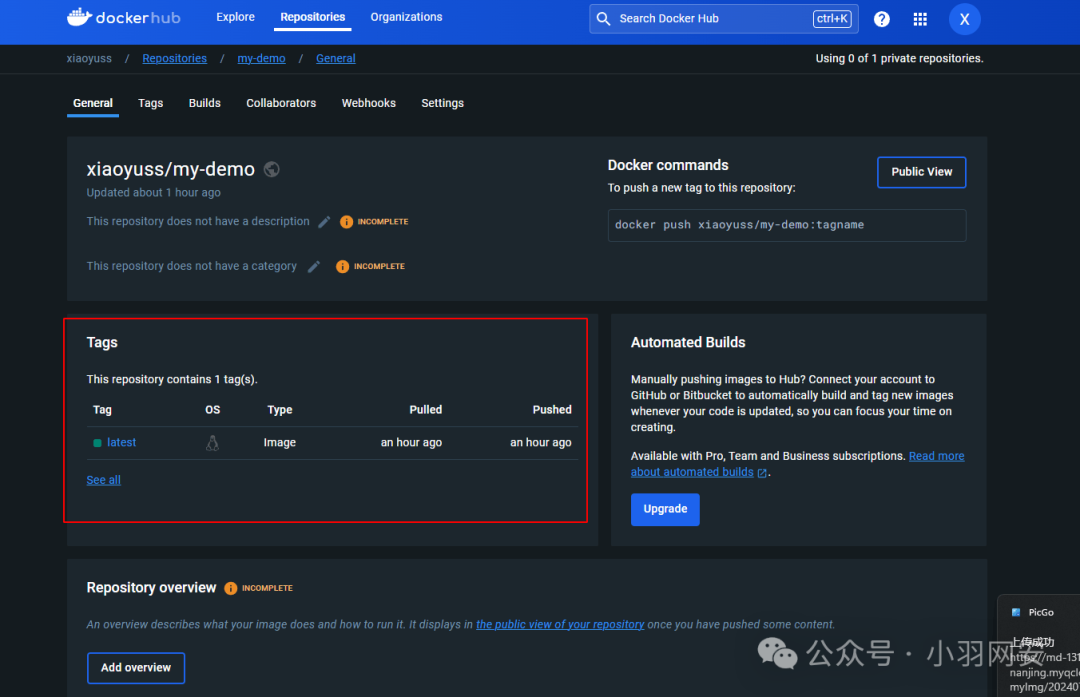This screenshot has height=697, width=1080.
Task: Click Repository overview INCOMPLETE info icon
Action: (231, 588)
